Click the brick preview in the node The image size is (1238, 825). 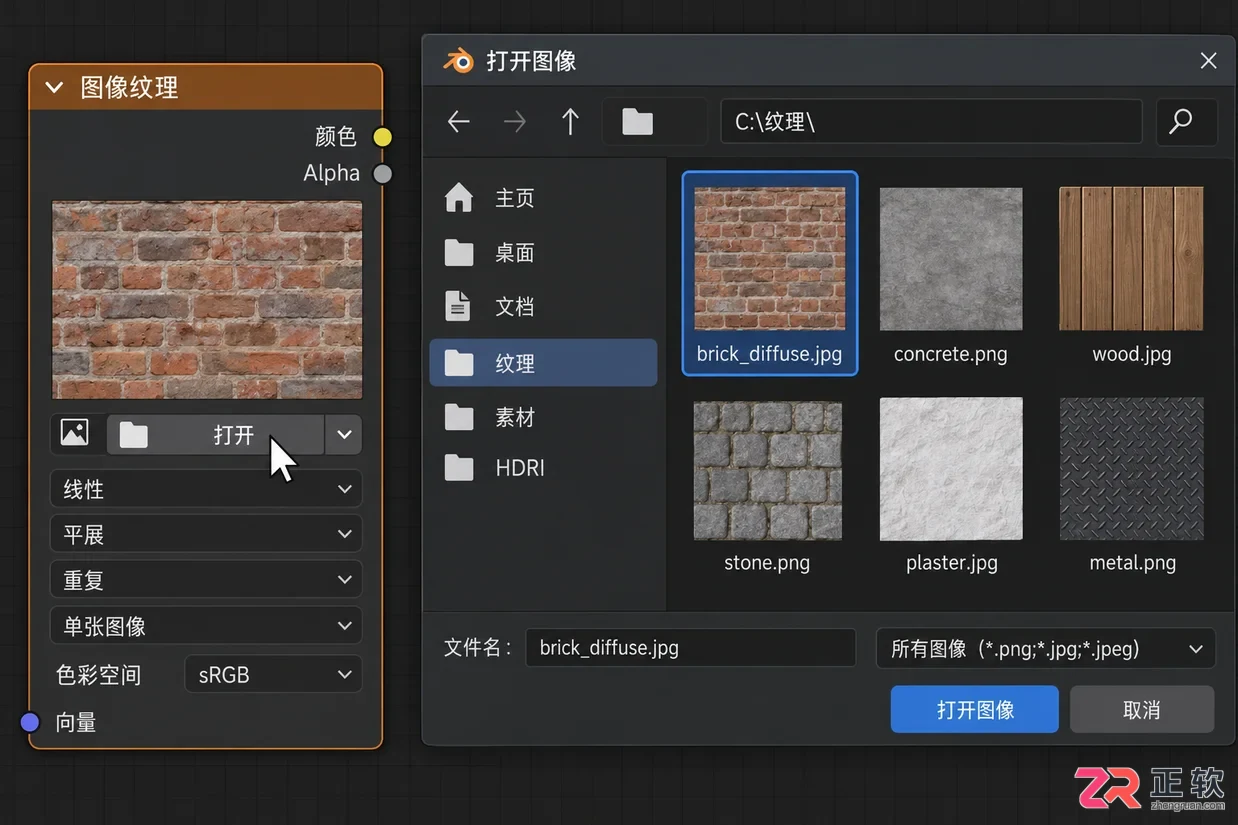[207, 300]
